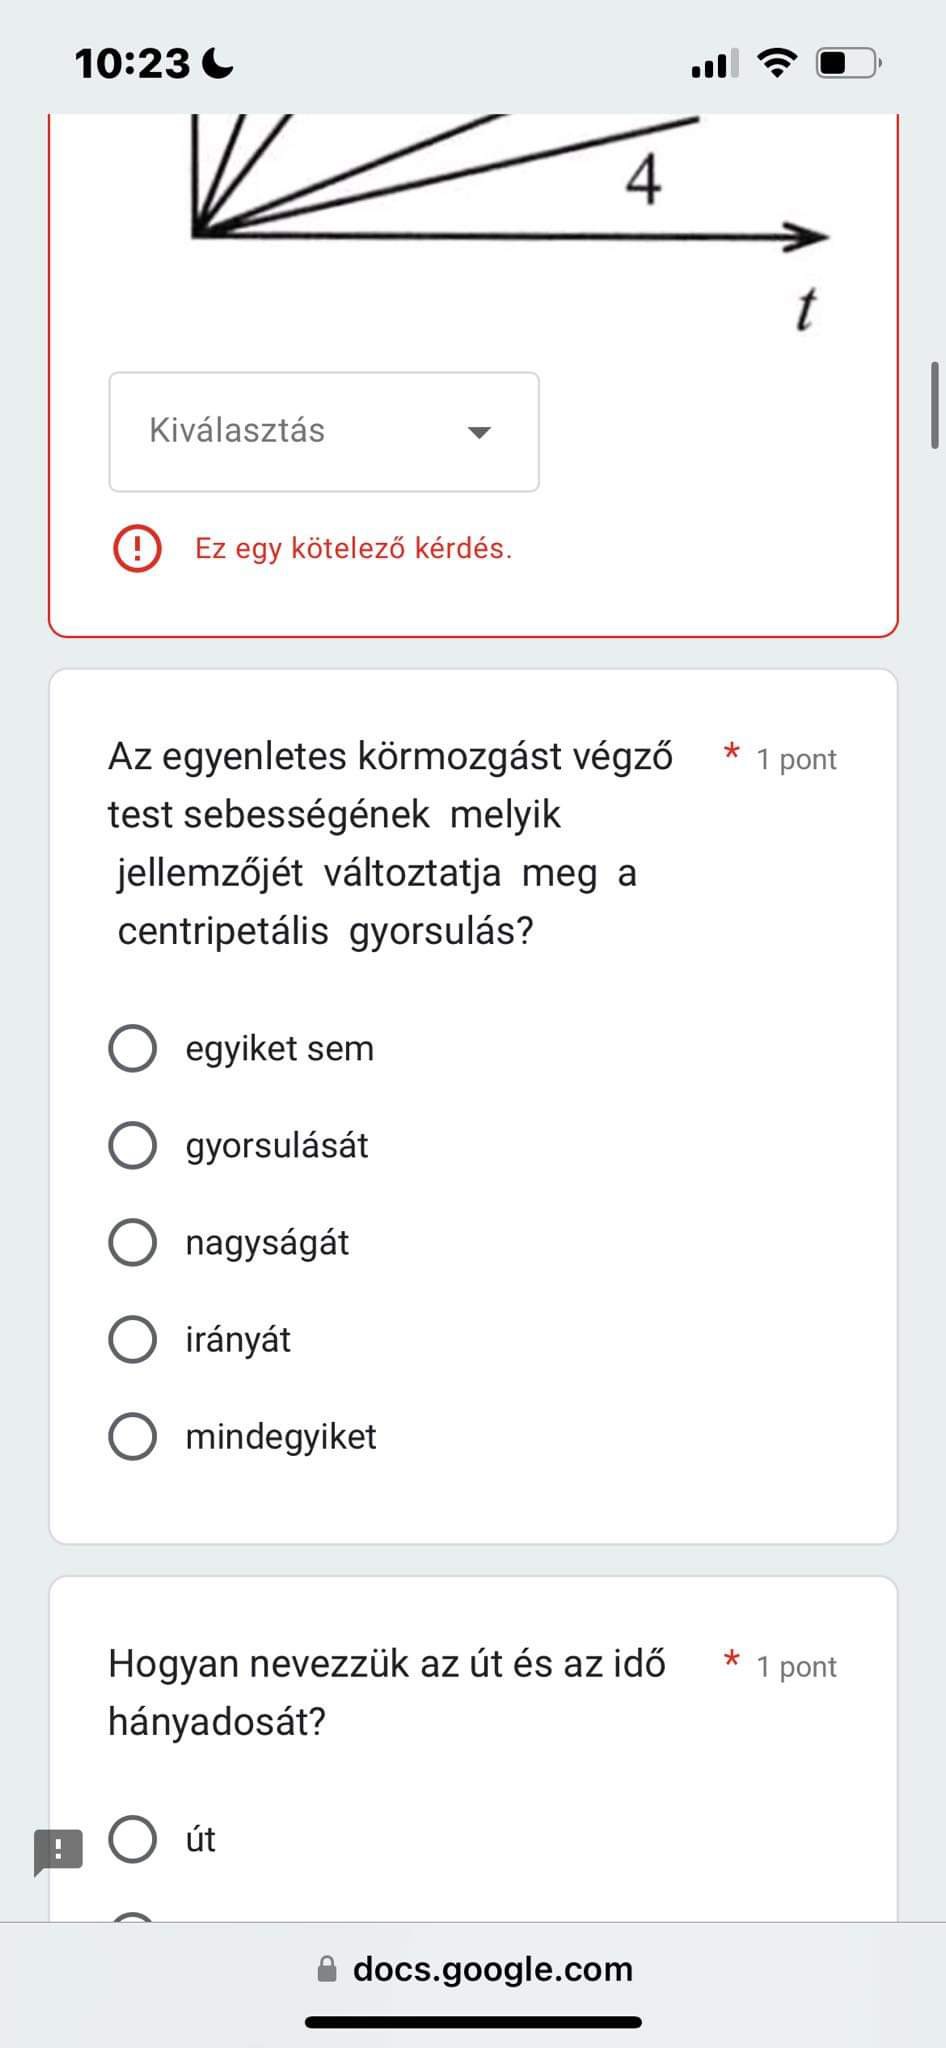Tap the cellular signal bars icon
This screenshot has width=946, height=2048.
point(714,63)
